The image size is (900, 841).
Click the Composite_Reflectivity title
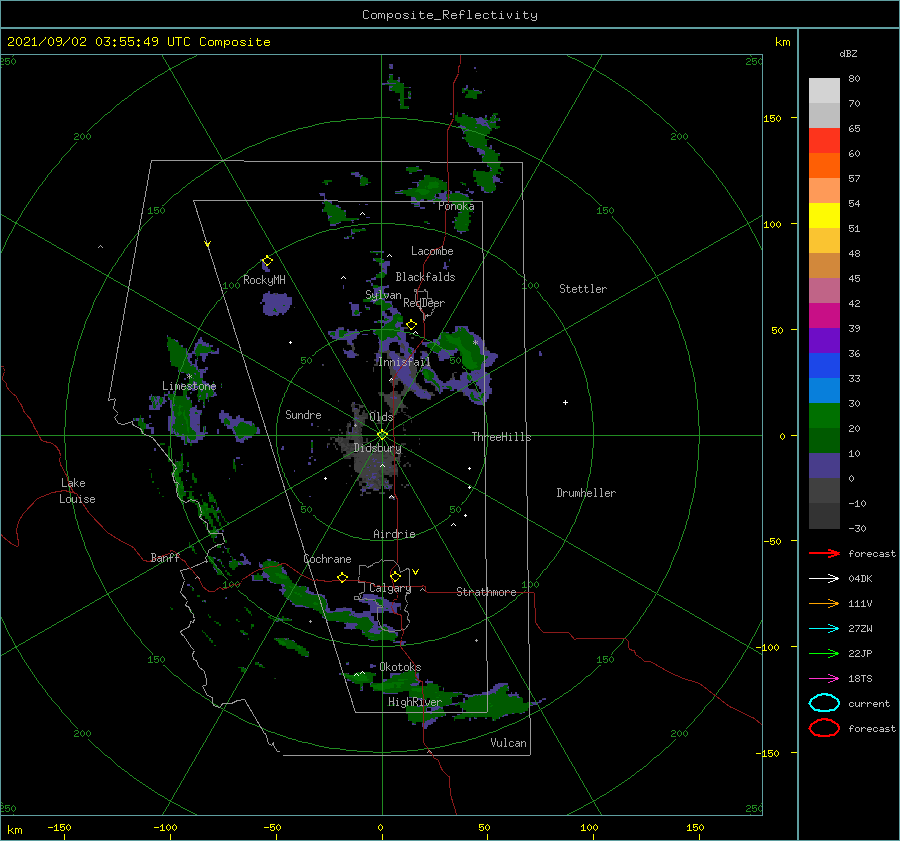(450, 15)
